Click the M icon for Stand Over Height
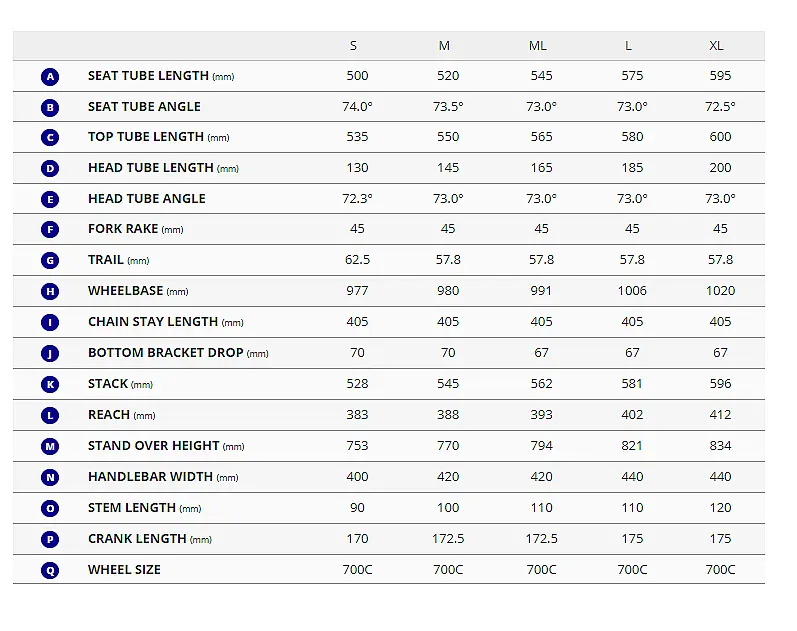The height and width of the screenshot is (631, 797). 50,446
